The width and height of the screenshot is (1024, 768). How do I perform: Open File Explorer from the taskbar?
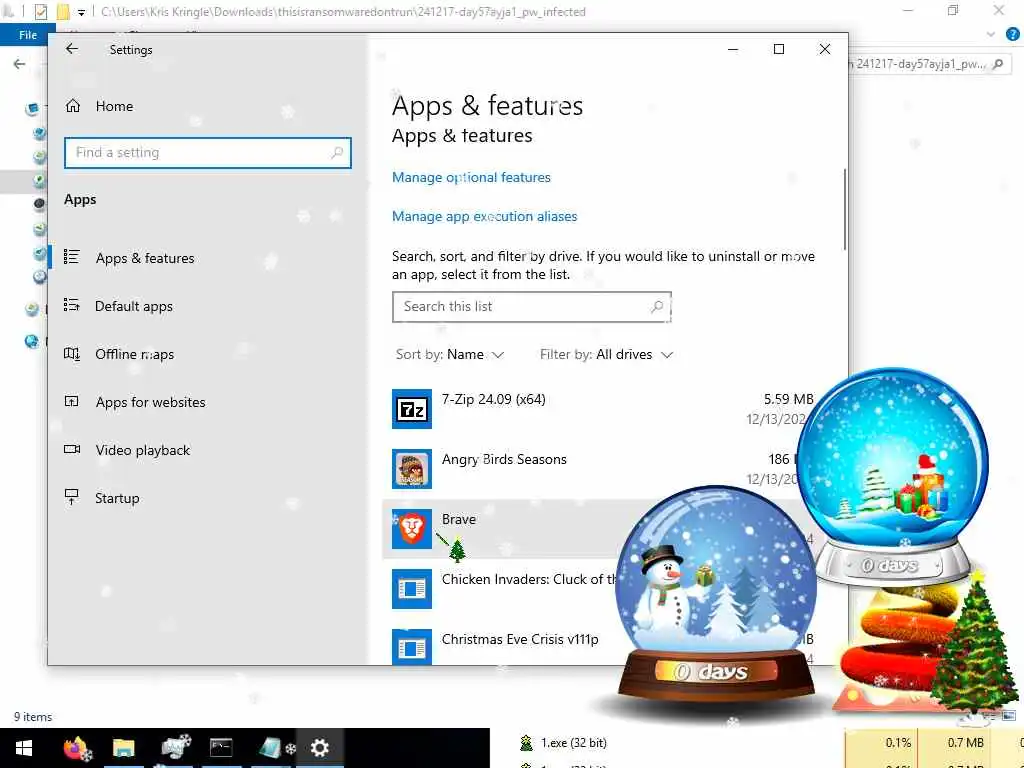coord(123,748)
